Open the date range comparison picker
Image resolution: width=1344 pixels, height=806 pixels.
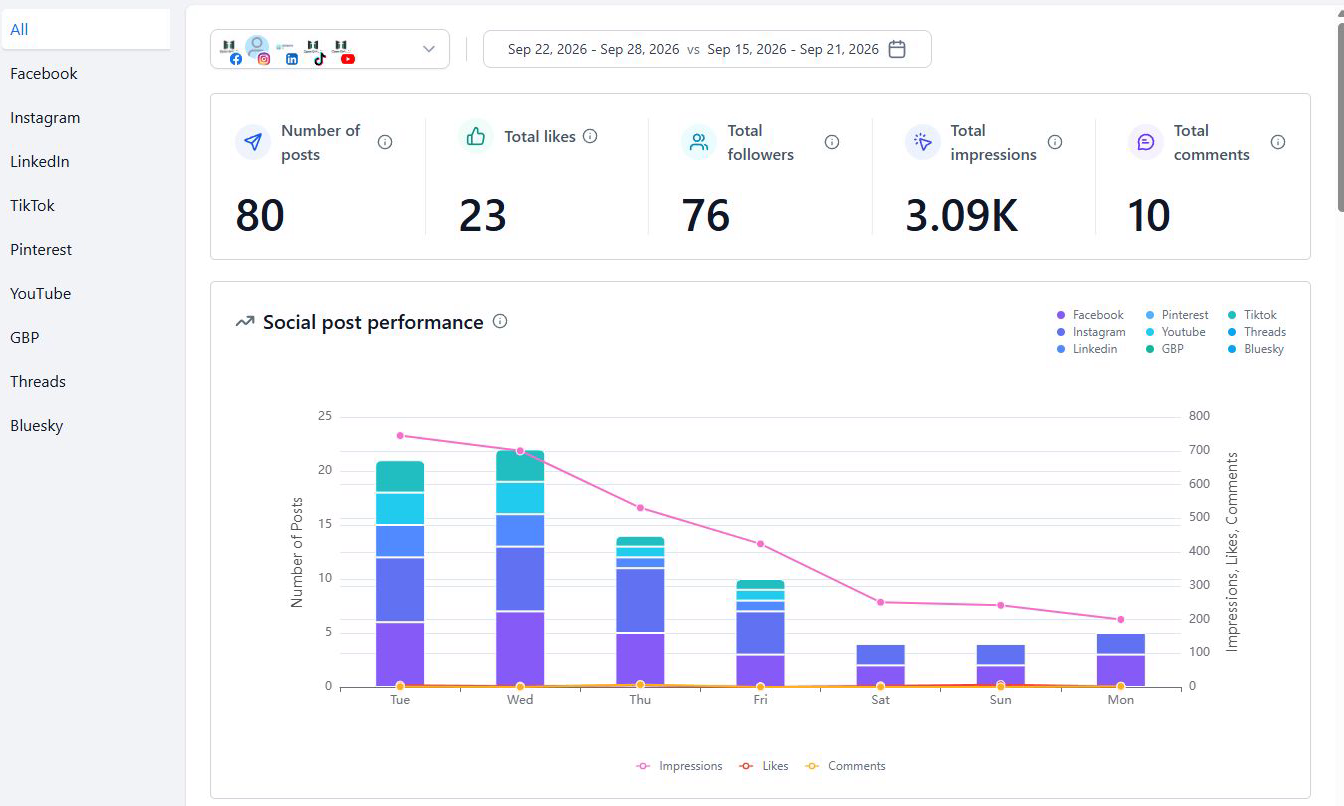point(707,49)
